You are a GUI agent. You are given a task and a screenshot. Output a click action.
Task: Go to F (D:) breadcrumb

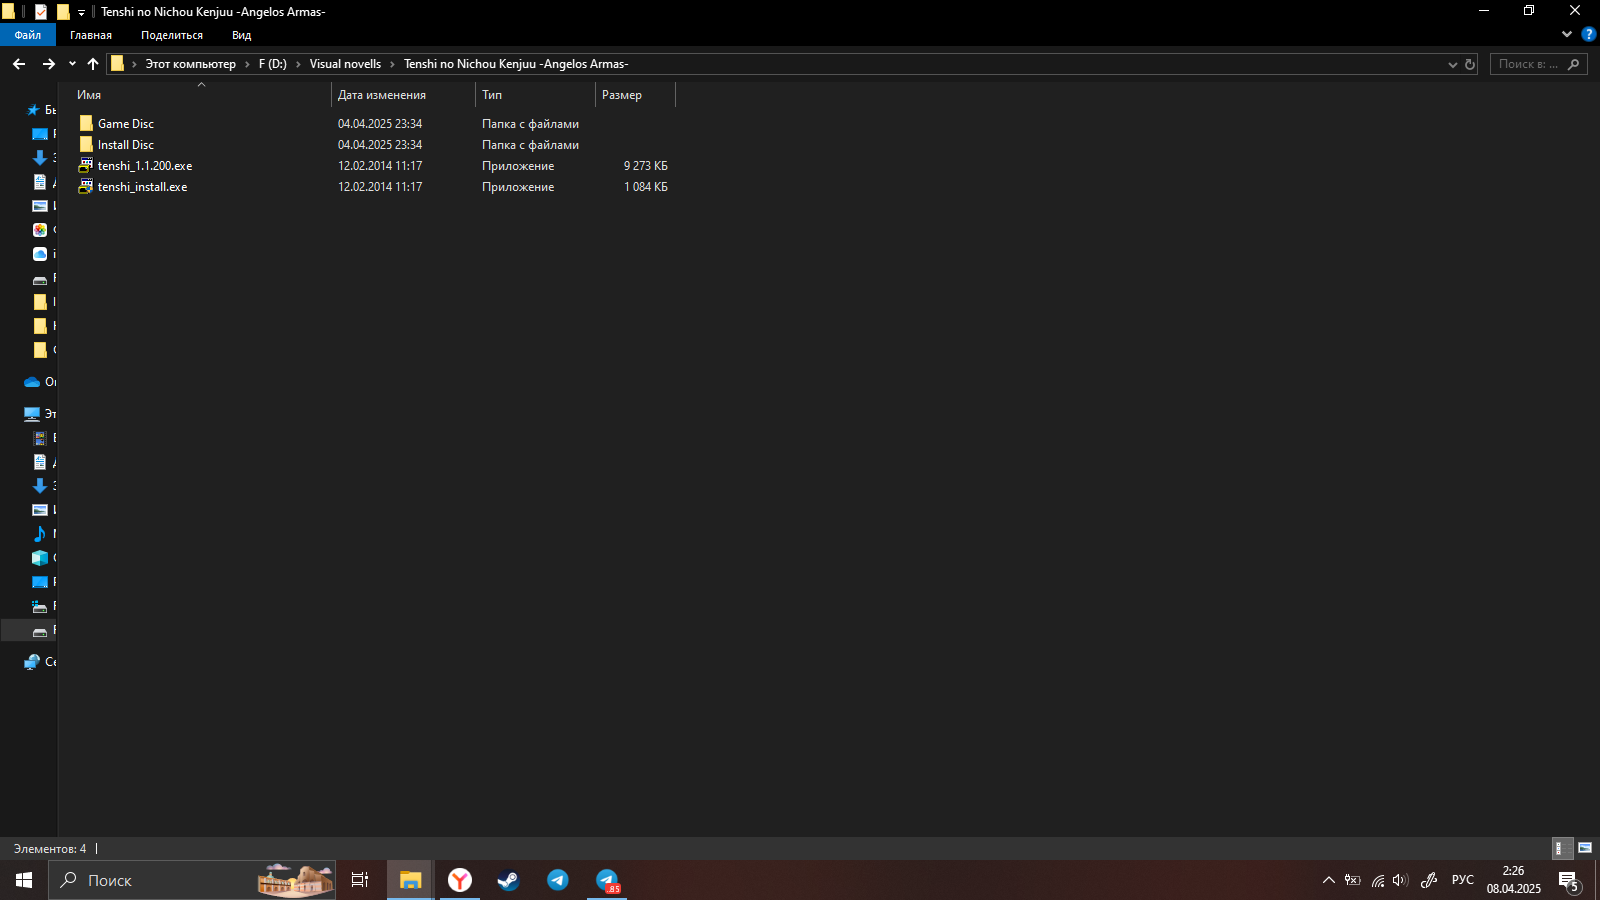pos(273,64)
